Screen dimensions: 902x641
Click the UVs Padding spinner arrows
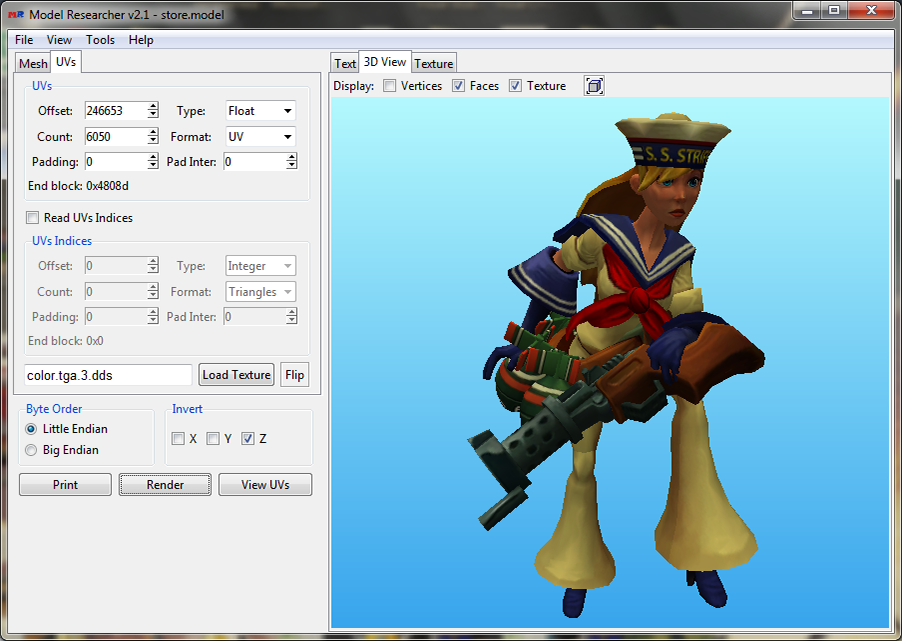click(x=153, y=162)
